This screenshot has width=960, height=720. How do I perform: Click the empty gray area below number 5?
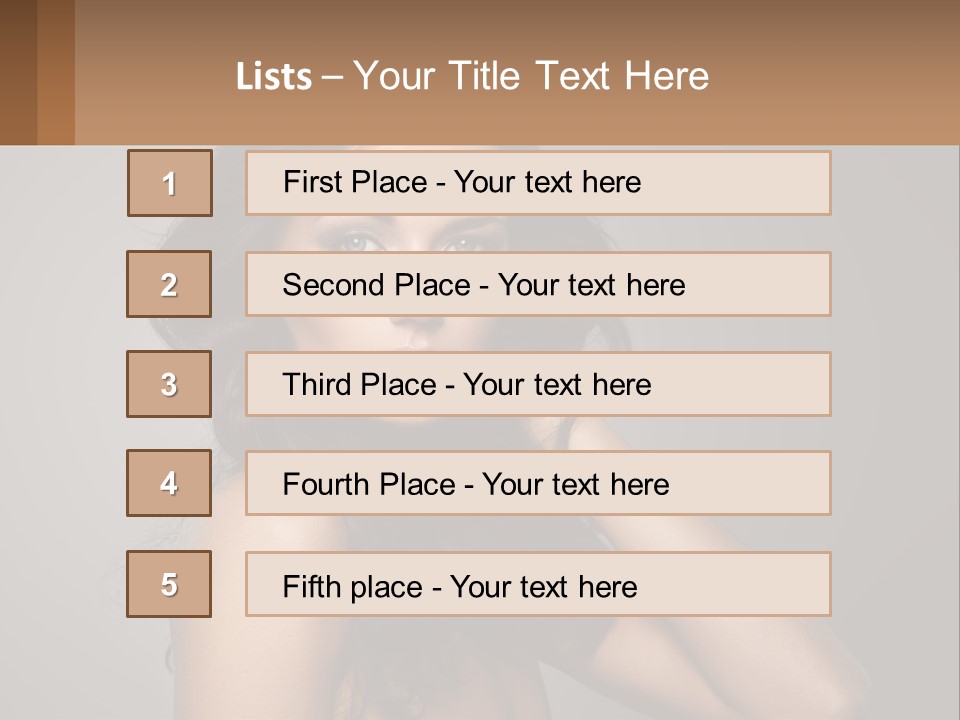(169, 665)
